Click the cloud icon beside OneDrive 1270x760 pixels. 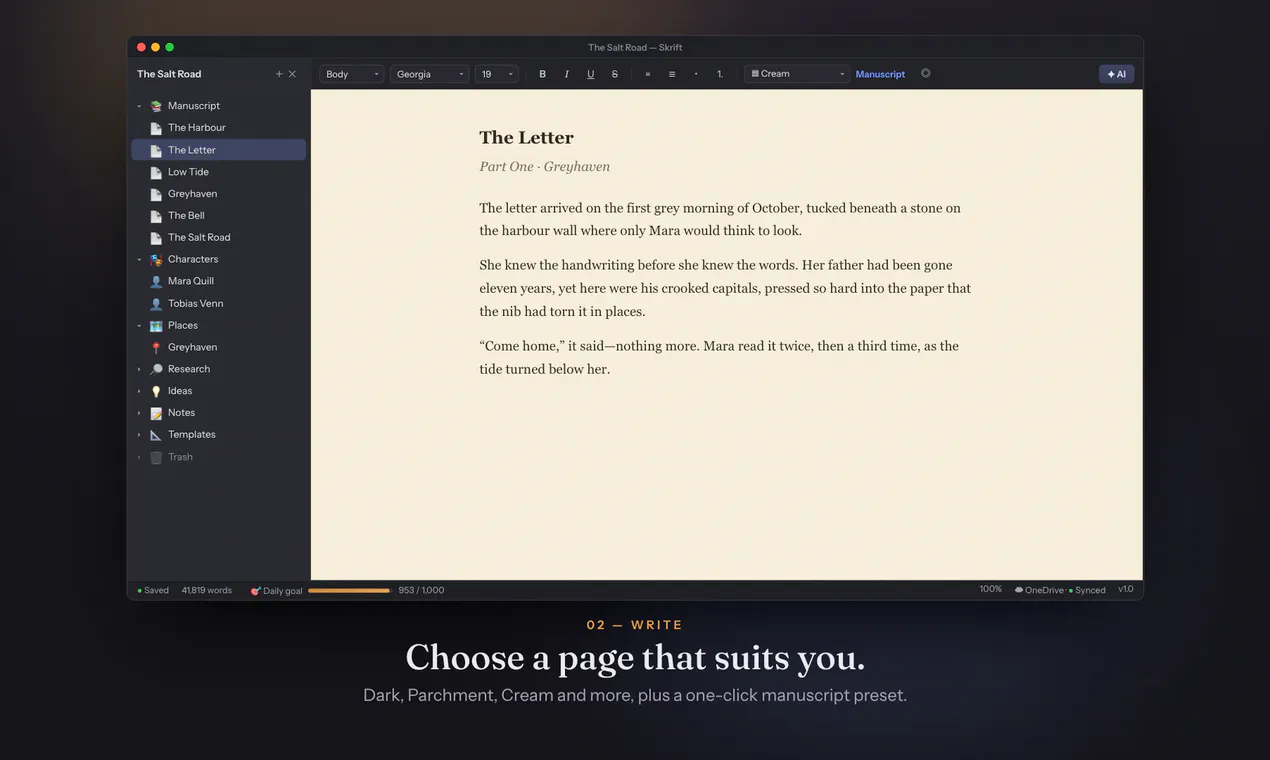pos(1019,590)
